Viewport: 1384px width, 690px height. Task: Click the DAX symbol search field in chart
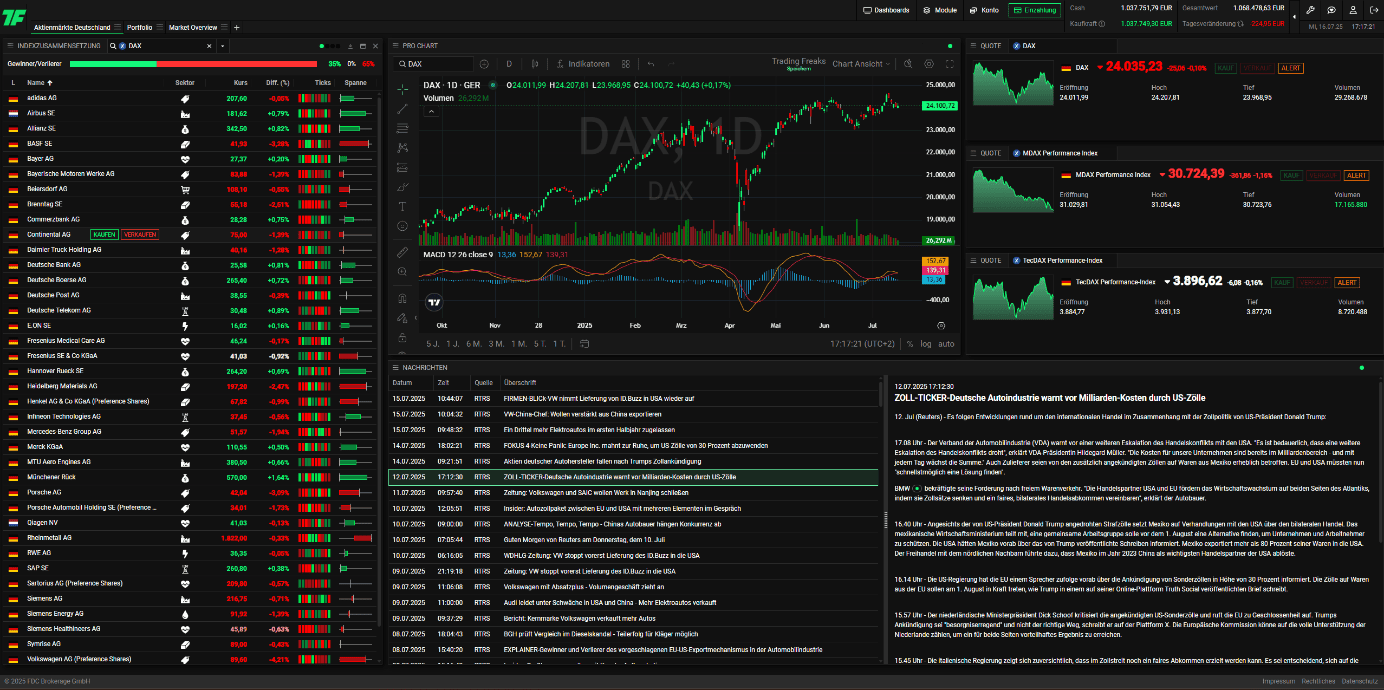(435, 64)
